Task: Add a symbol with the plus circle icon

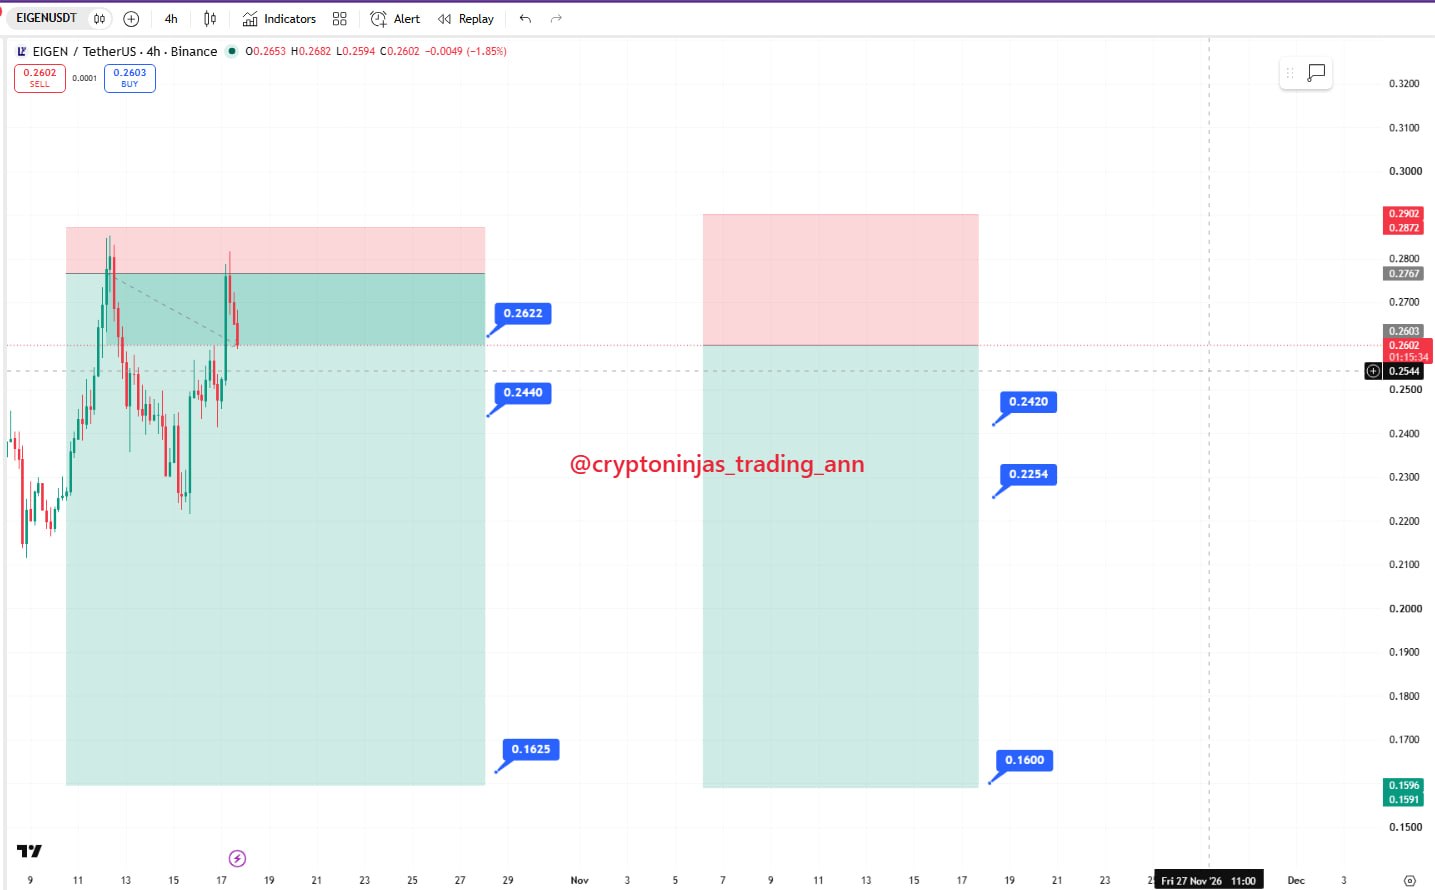Action: [131, 19]
